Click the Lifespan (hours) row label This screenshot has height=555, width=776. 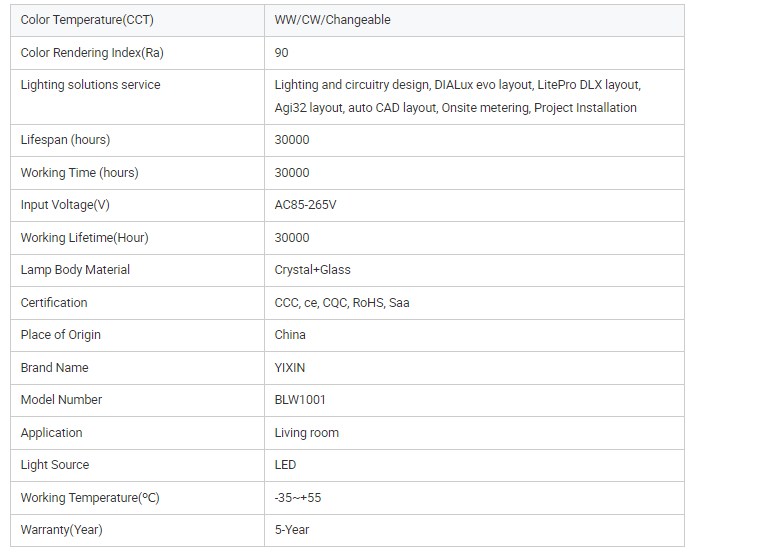(65, 140)
